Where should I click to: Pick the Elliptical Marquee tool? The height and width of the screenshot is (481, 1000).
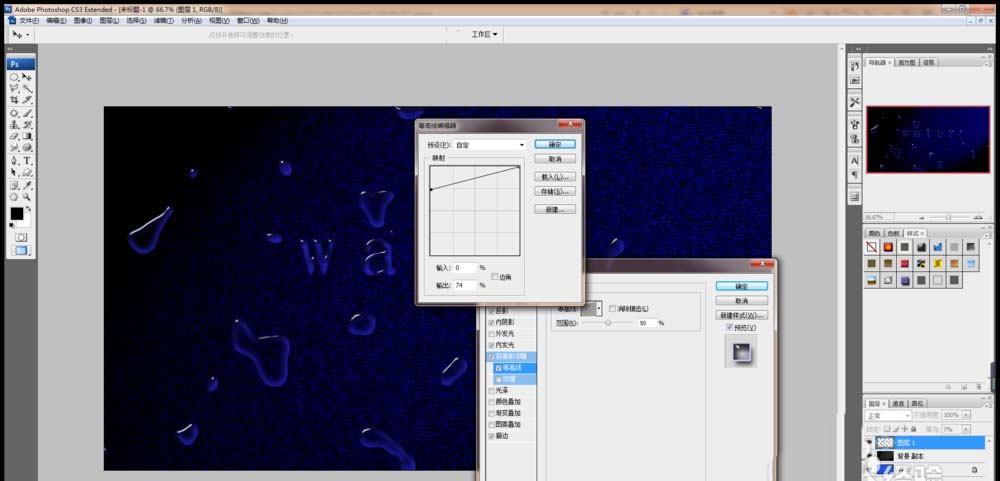tap(14, 77)
